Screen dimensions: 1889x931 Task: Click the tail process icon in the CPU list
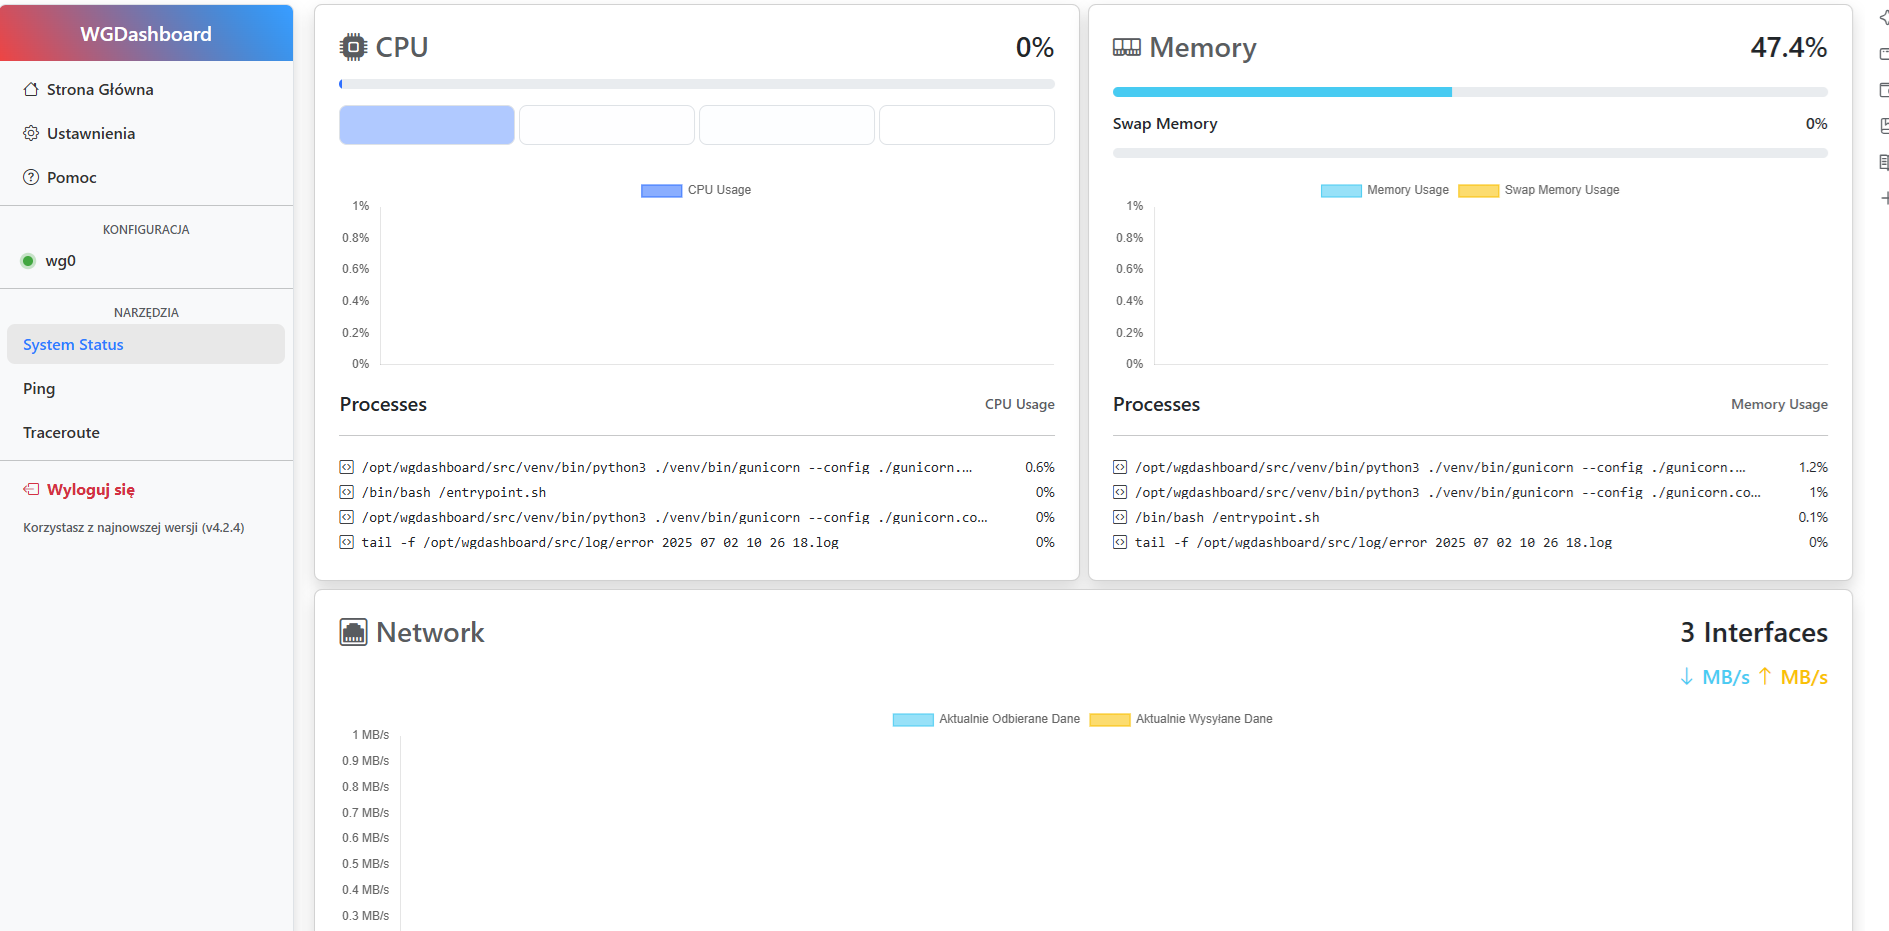coord(346,542)
